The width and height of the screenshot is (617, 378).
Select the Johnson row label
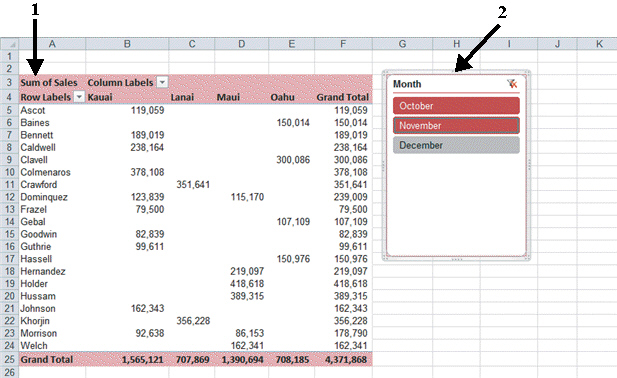tap(38, 308)
